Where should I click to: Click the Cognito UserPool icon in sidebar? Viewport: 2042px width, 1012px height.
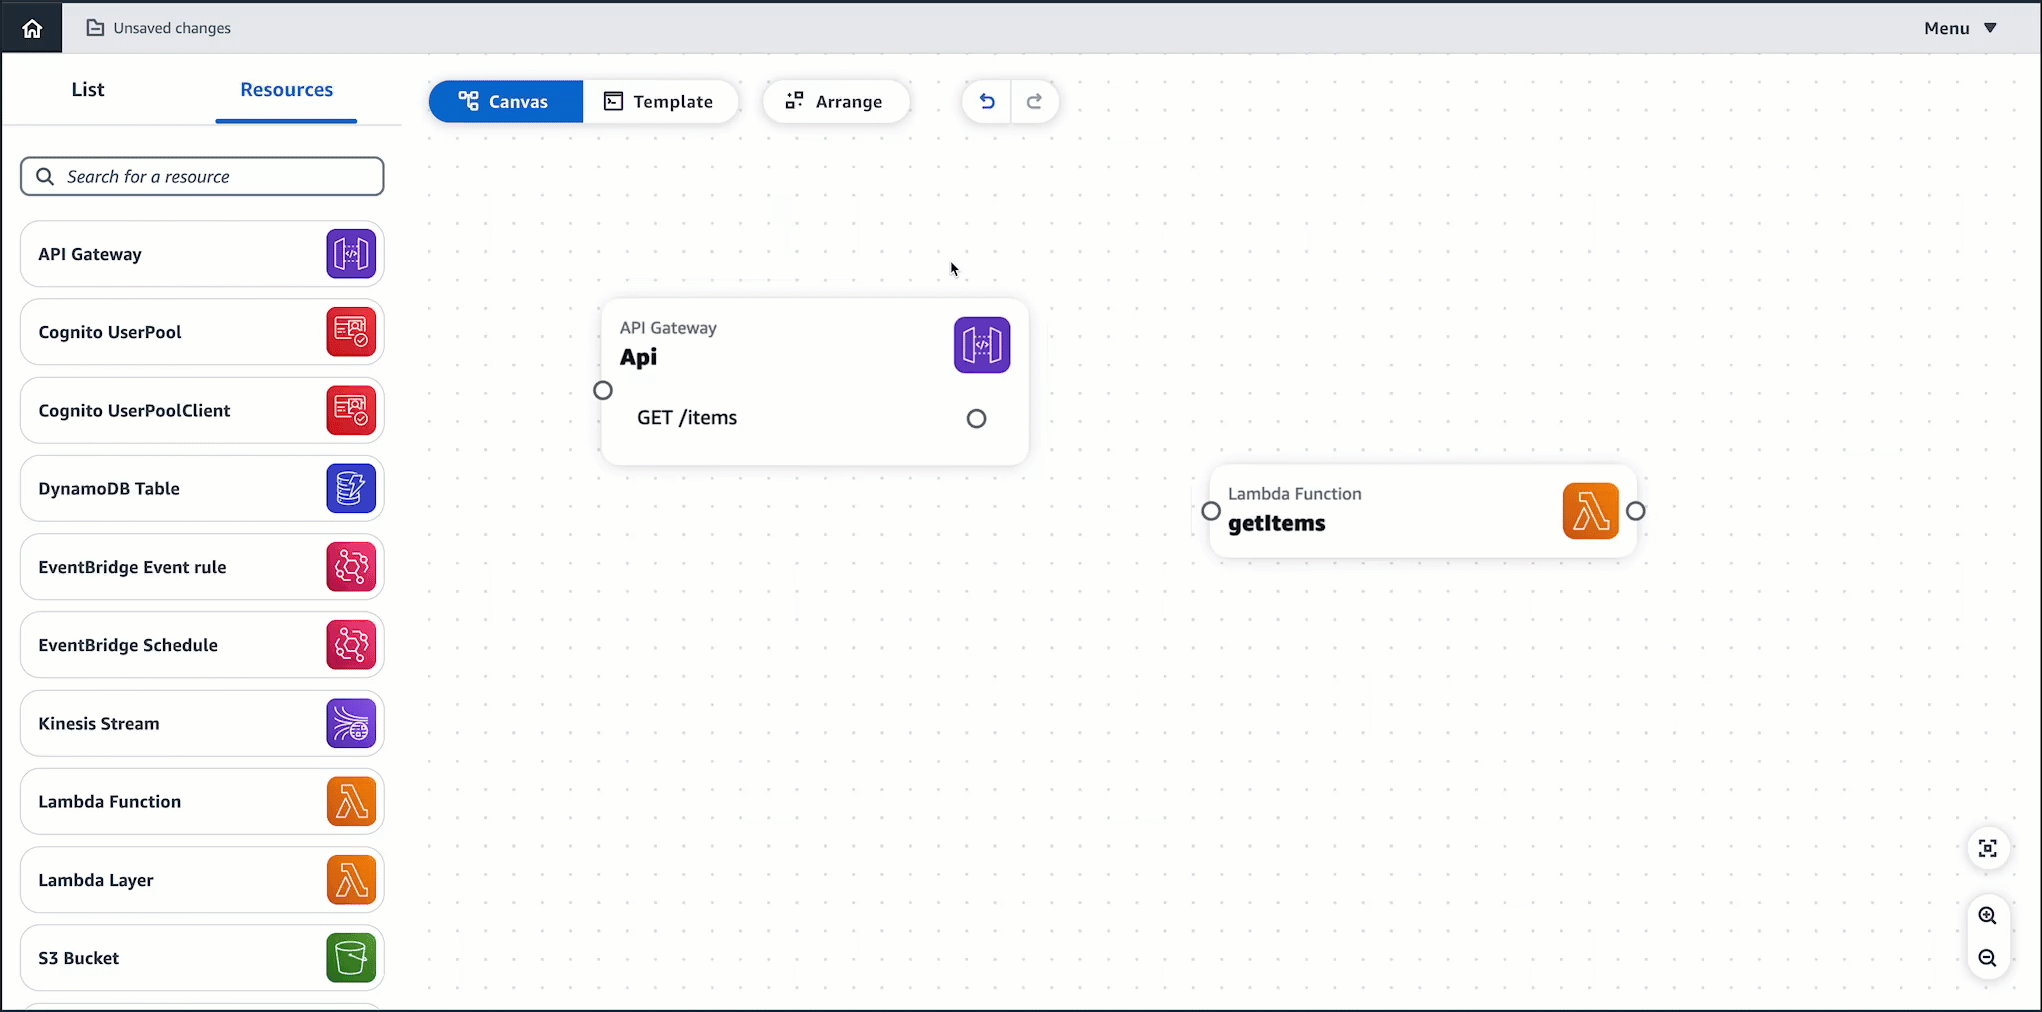(x=351, y=331)
